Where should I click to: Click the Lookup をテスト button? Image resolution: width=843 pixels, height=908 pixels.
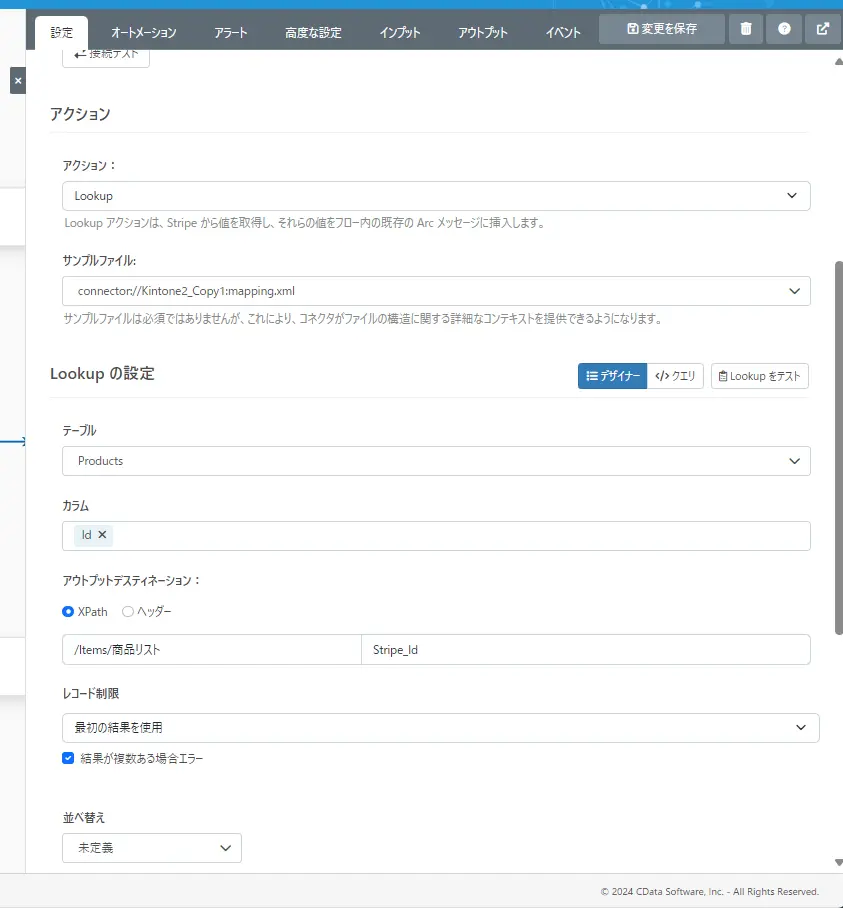pos(760,376)
